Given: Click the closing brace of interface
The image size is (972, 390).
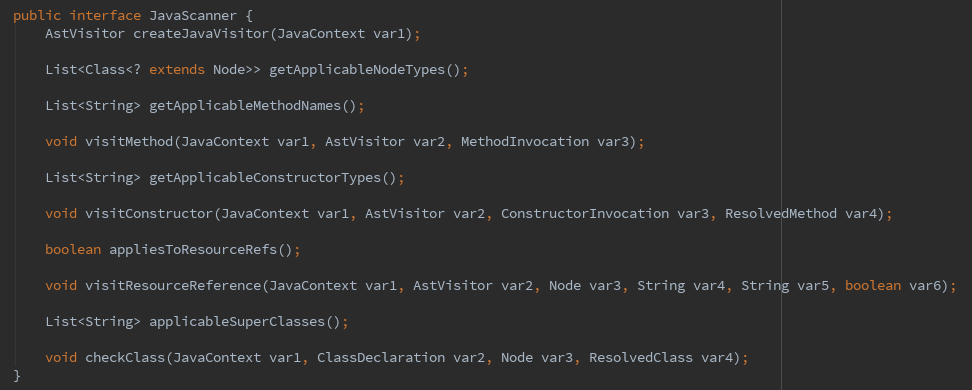Looking at the screenshot, I should point(17,375).
